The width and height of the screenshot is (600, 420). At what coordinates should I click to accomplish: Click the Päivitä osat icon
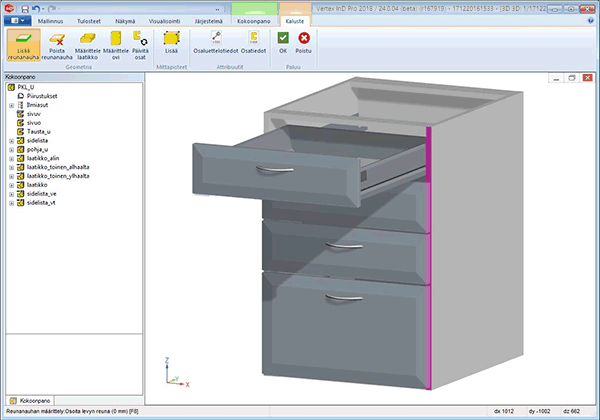[x=140, y=43]
